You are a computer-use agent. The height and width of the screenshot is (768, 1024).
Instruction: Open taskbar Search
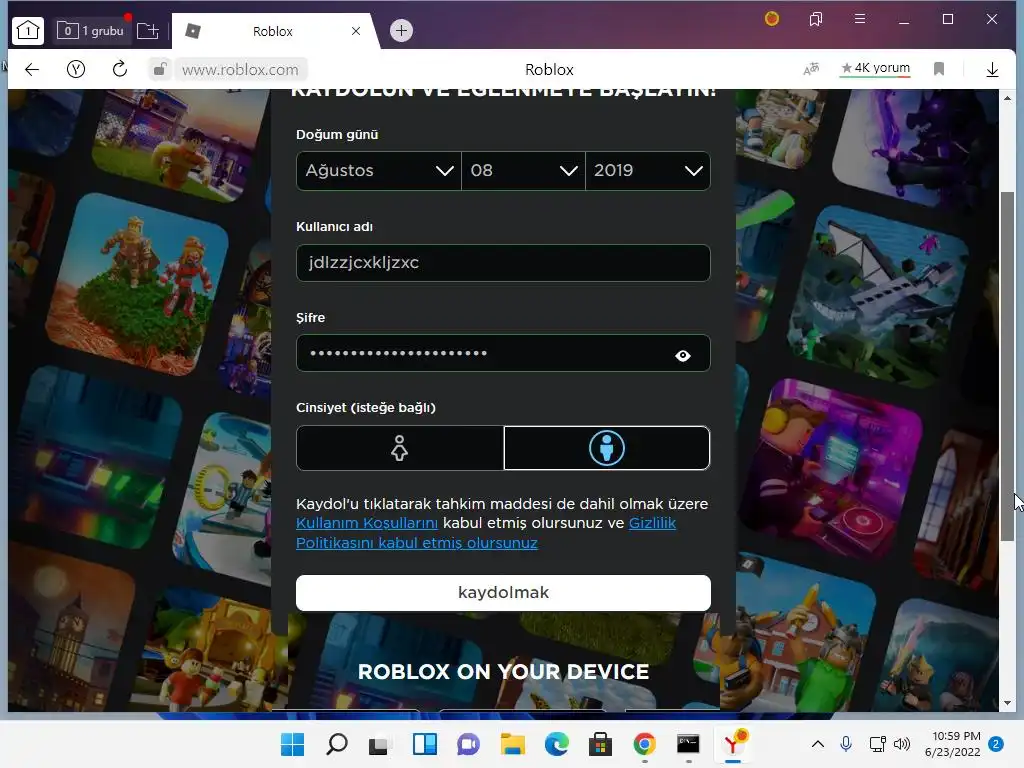coord(336,744)
